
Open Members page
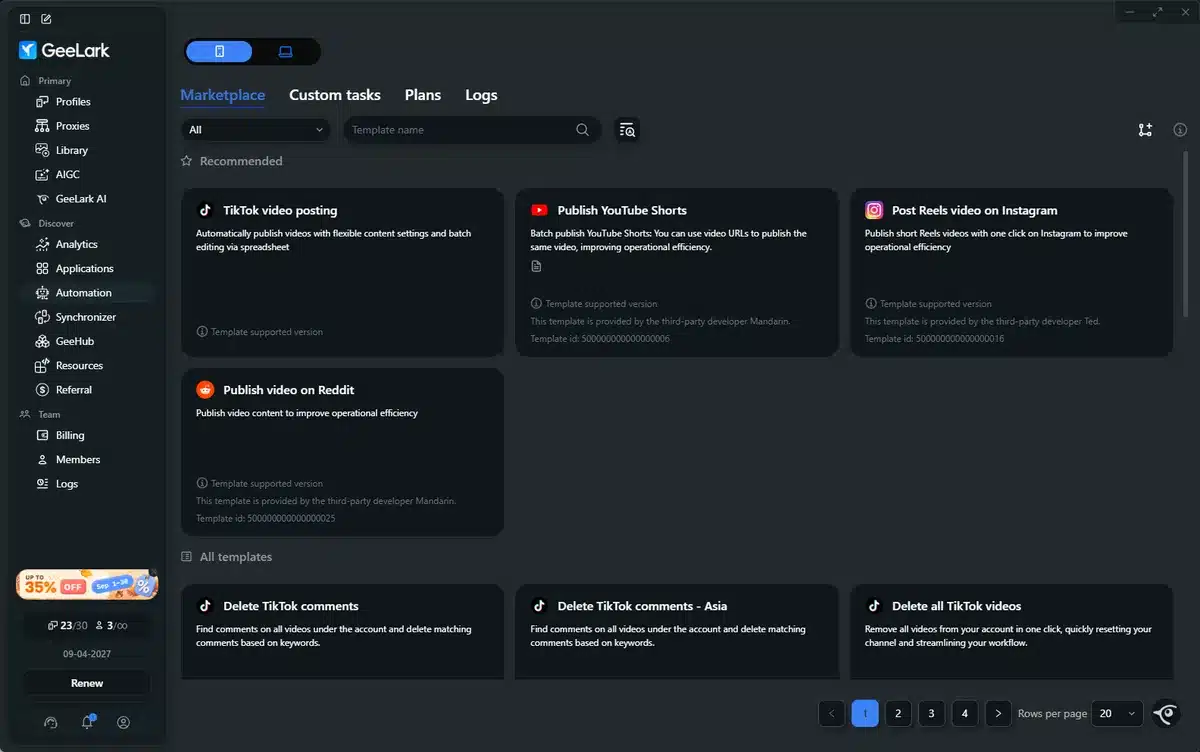[77, 460]
